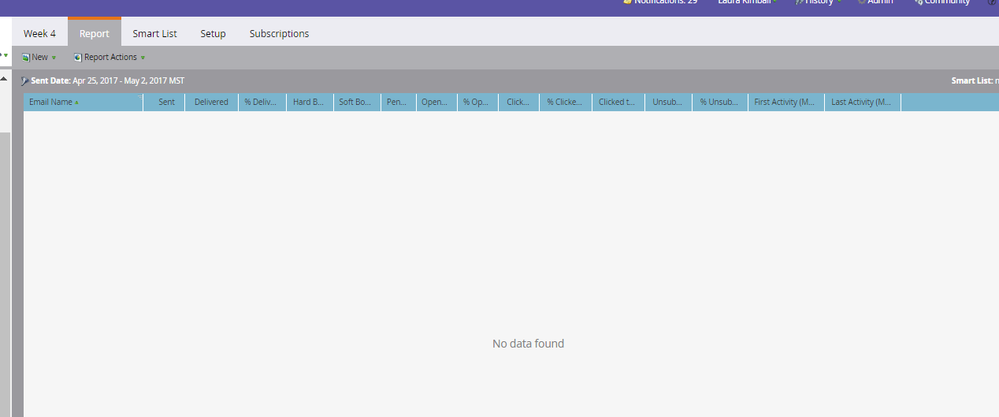The height and width of the screenshot is (417, 999).
Task: Click the Community icon in the top bar
Action: [x=918, y=2]
